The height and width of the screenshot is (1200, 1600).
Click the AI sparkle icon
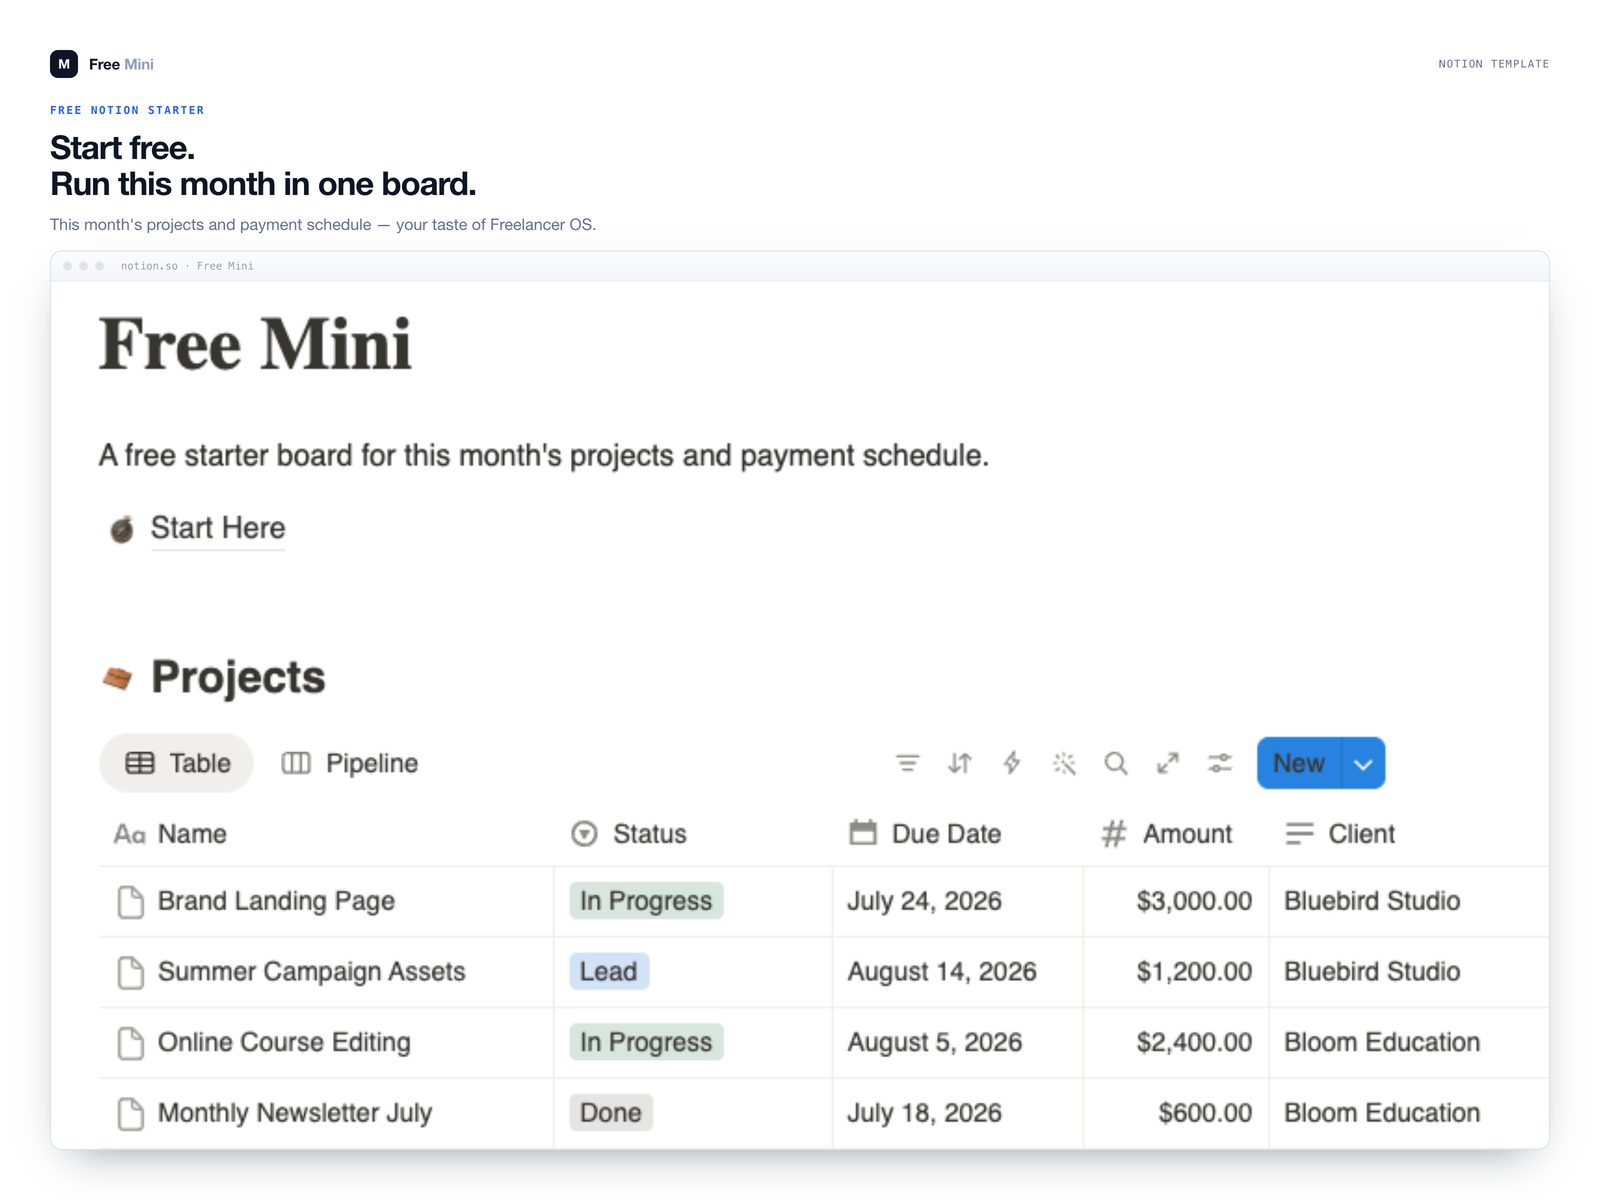[x=1064, y=763]
